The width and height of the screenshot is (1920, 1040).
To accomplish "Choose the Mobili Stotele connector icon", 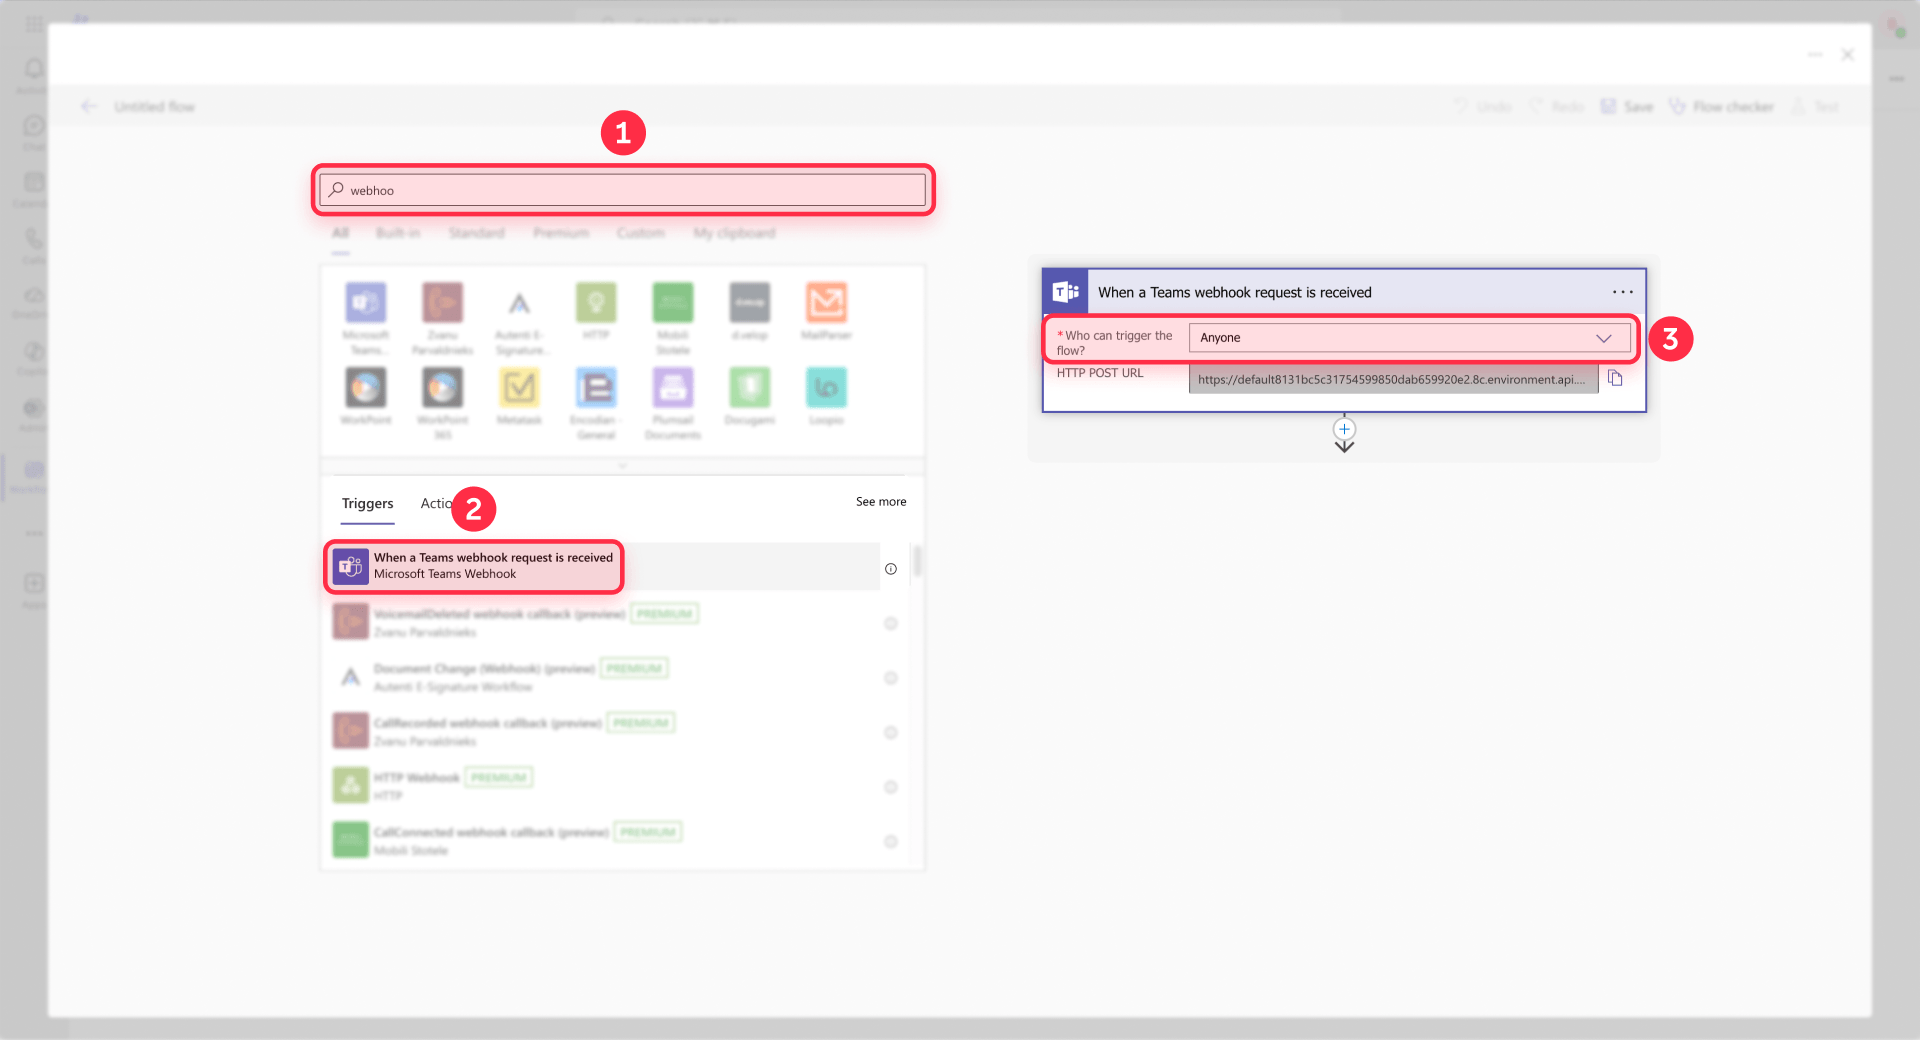I will click(x=673, y=302).
